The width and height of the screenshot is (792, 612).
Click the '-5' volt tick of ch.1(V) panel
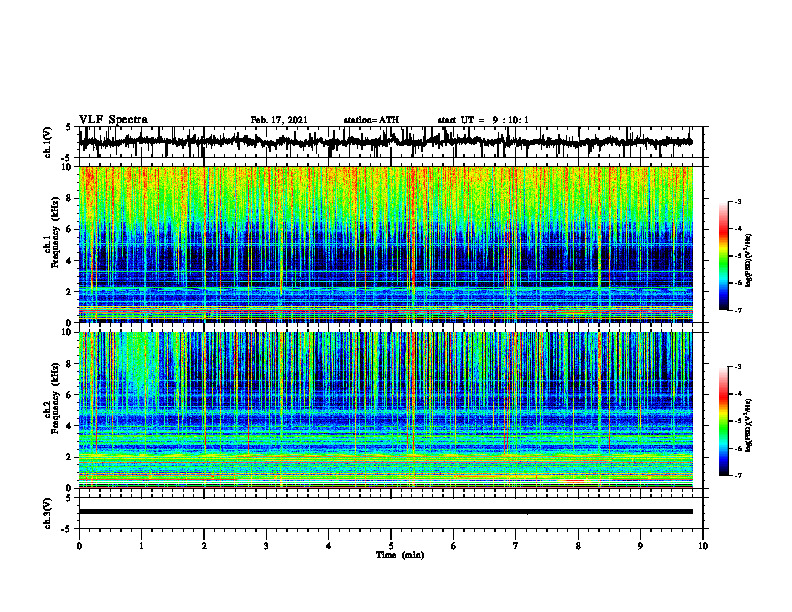[x=67, y=158]
